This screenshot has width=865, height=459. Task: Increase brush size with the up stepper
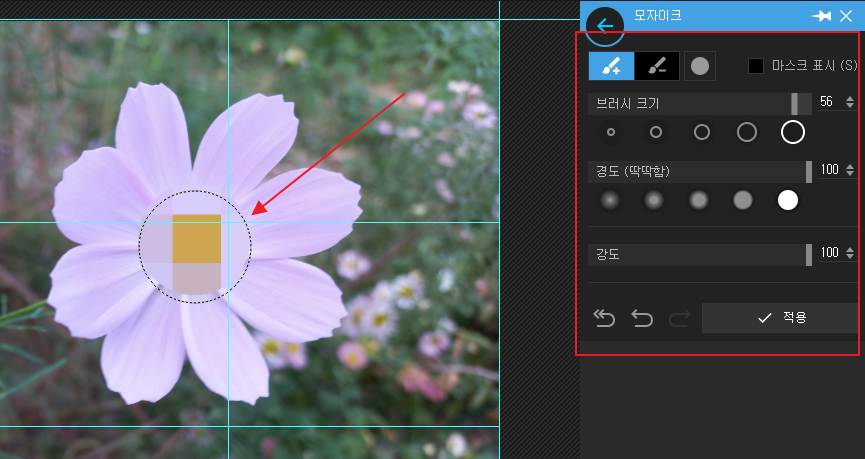tap(850, 98)
